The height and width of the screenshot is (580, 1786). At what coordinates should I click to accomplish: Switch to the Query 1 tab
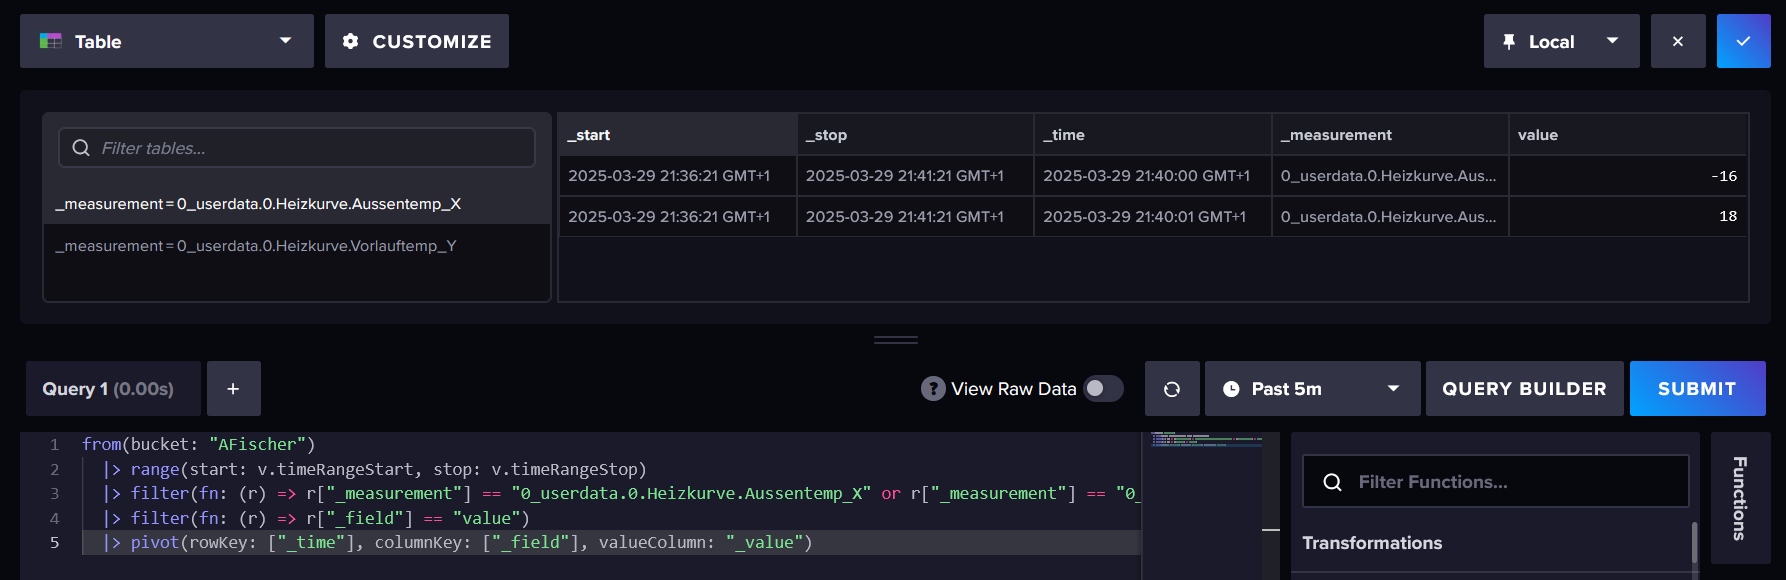point(113,388)
